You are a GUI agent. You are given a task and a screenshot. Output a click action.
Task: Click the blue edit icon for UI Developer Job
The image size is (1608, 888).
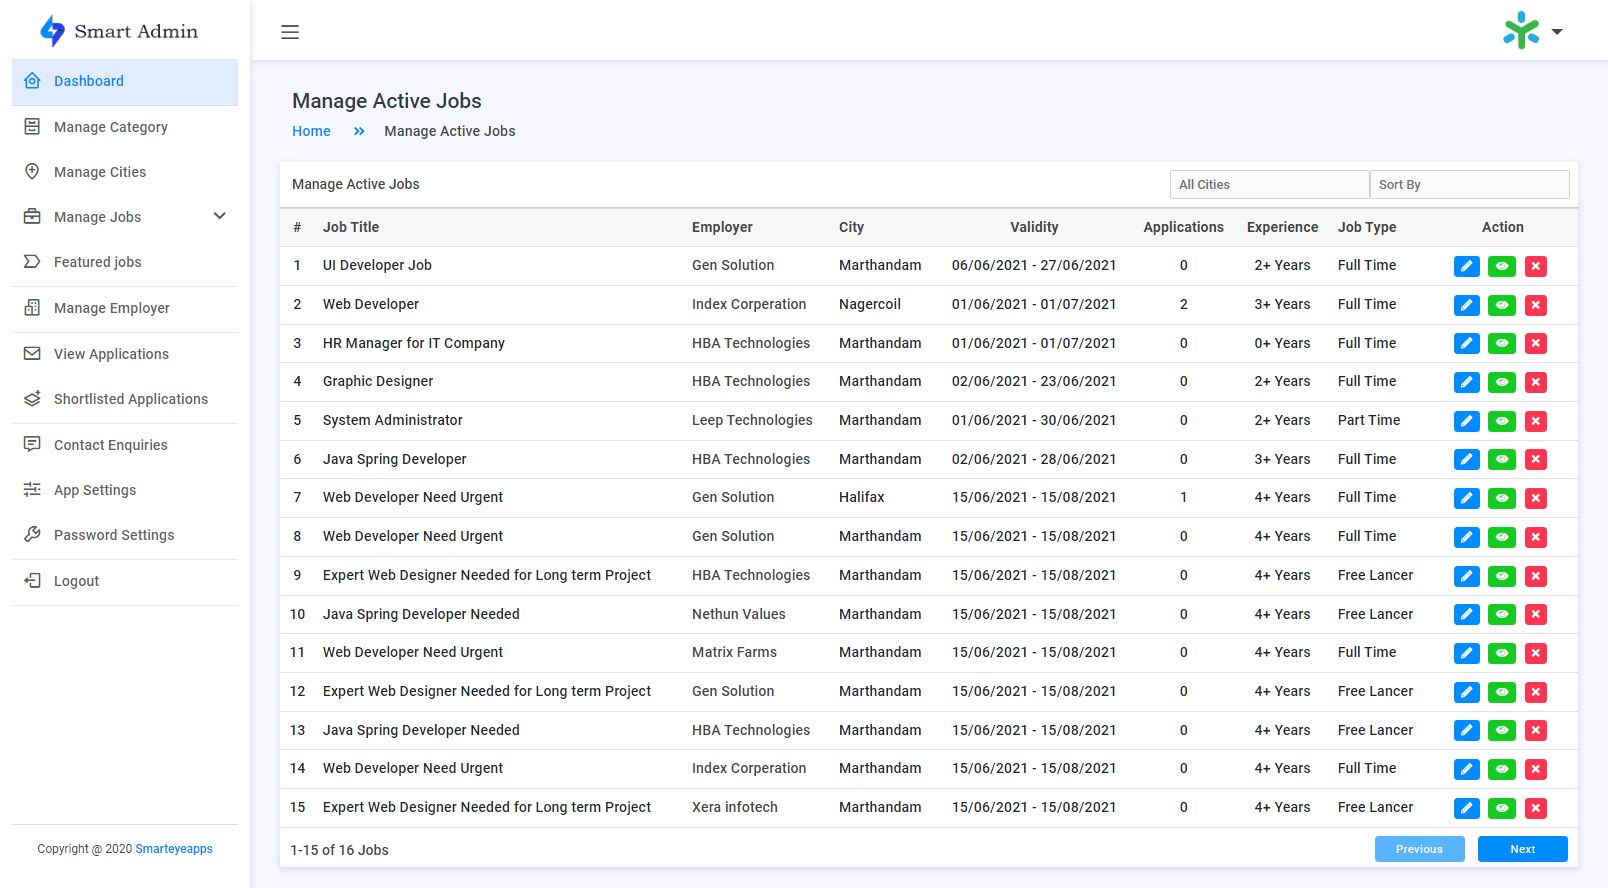[x=1466, y=266]
